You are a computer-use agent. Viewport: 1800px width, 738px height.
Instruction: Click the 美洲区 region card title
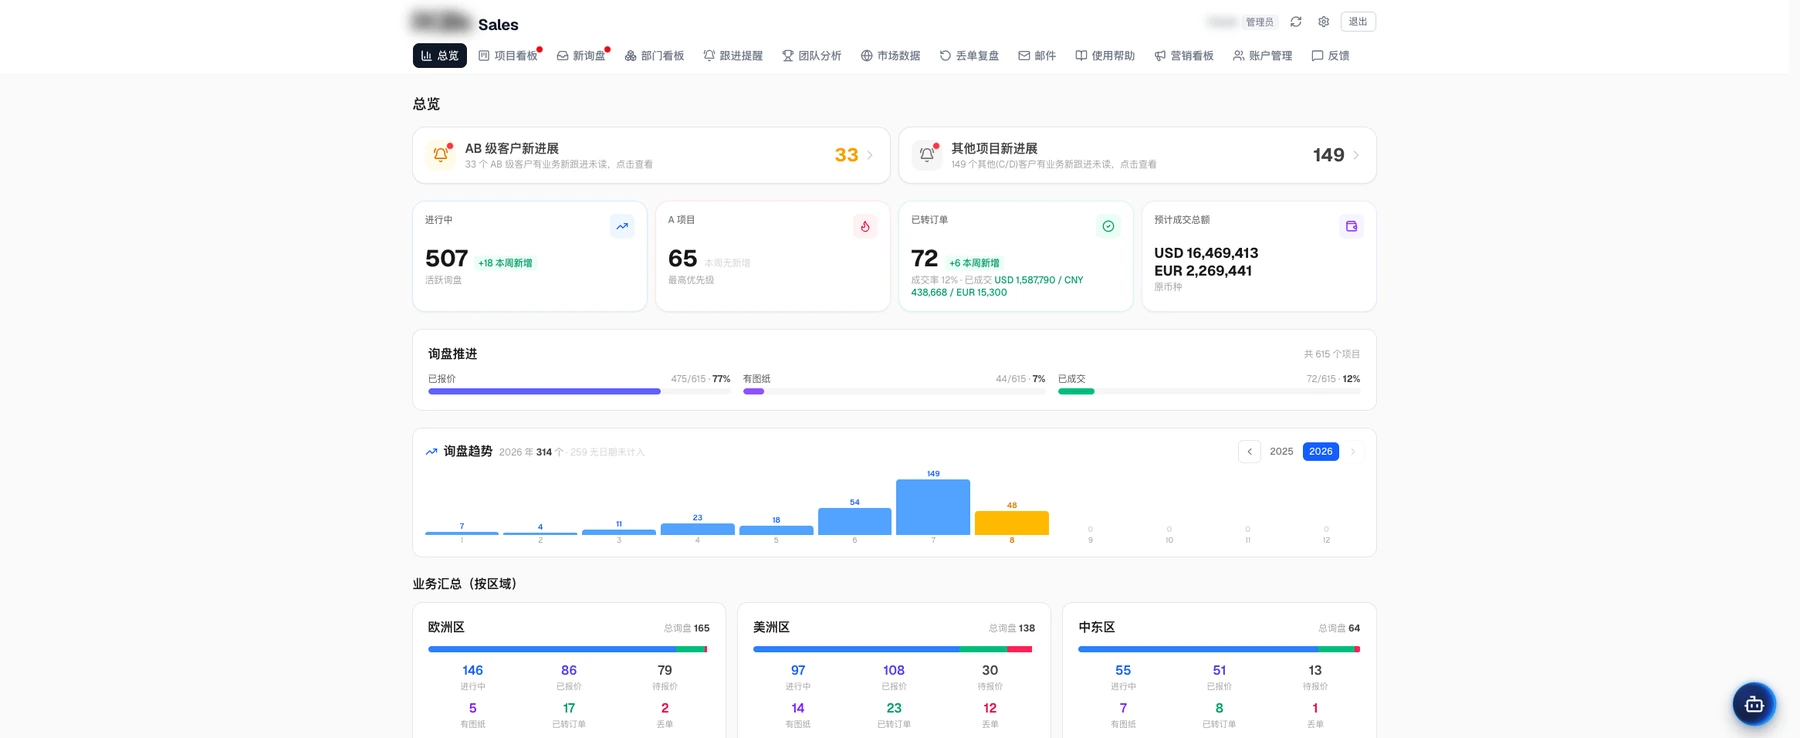pos(771,628)
